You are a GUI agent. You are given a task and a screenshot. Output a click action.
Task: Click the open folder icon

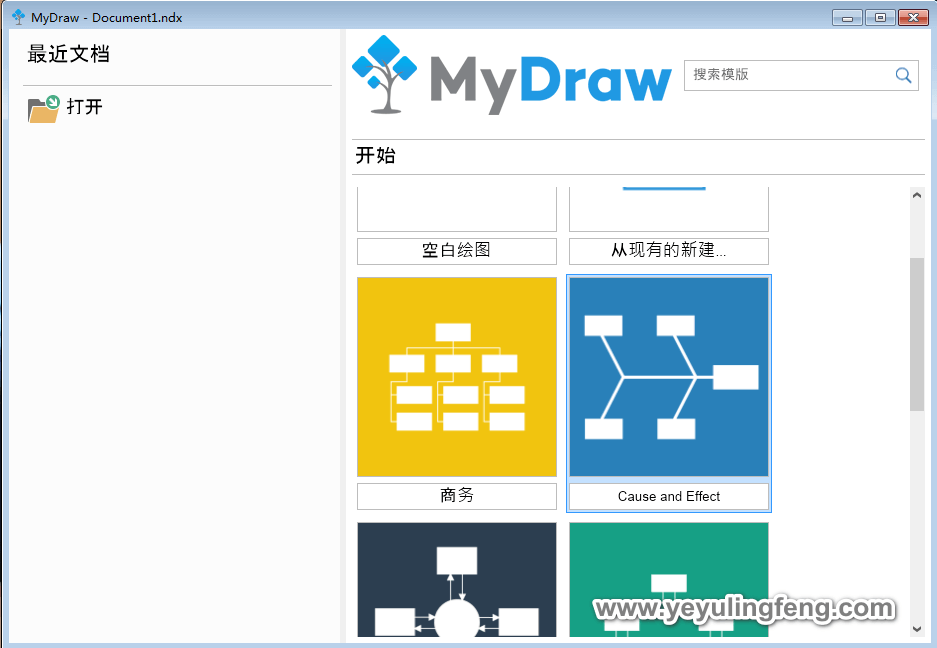[x=43, y=108]
